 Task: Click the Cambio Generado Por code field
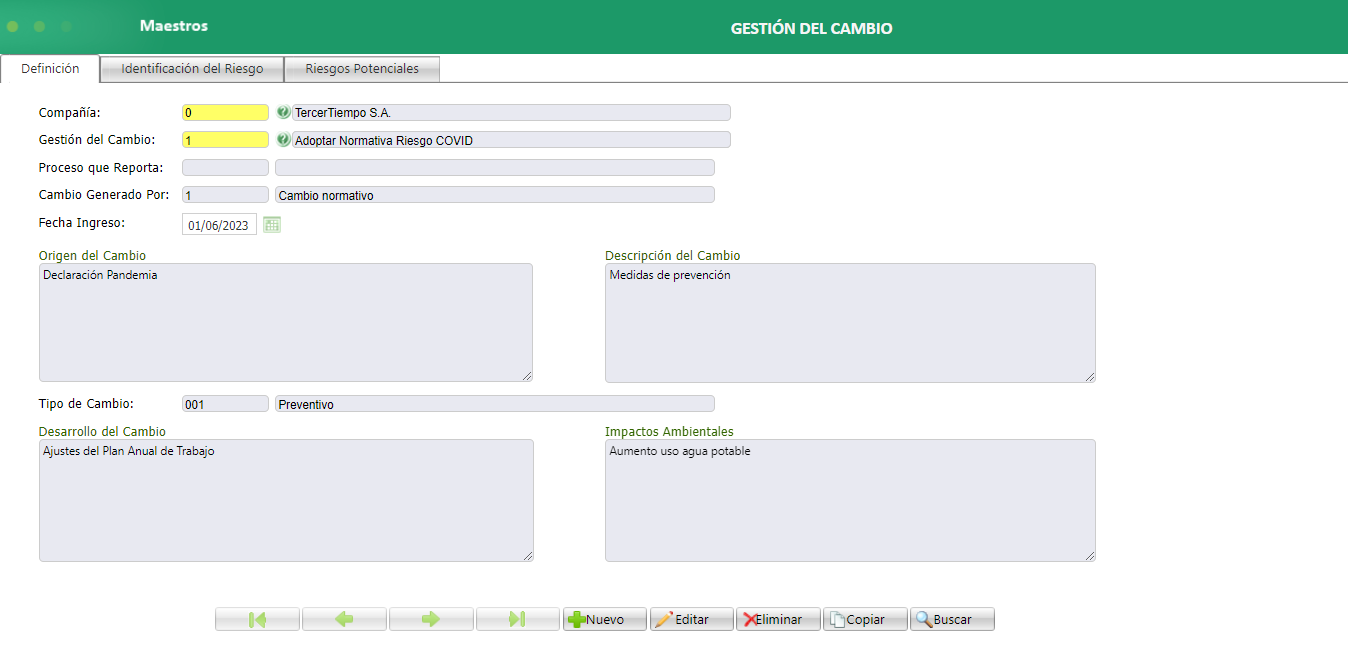[225, 195]
